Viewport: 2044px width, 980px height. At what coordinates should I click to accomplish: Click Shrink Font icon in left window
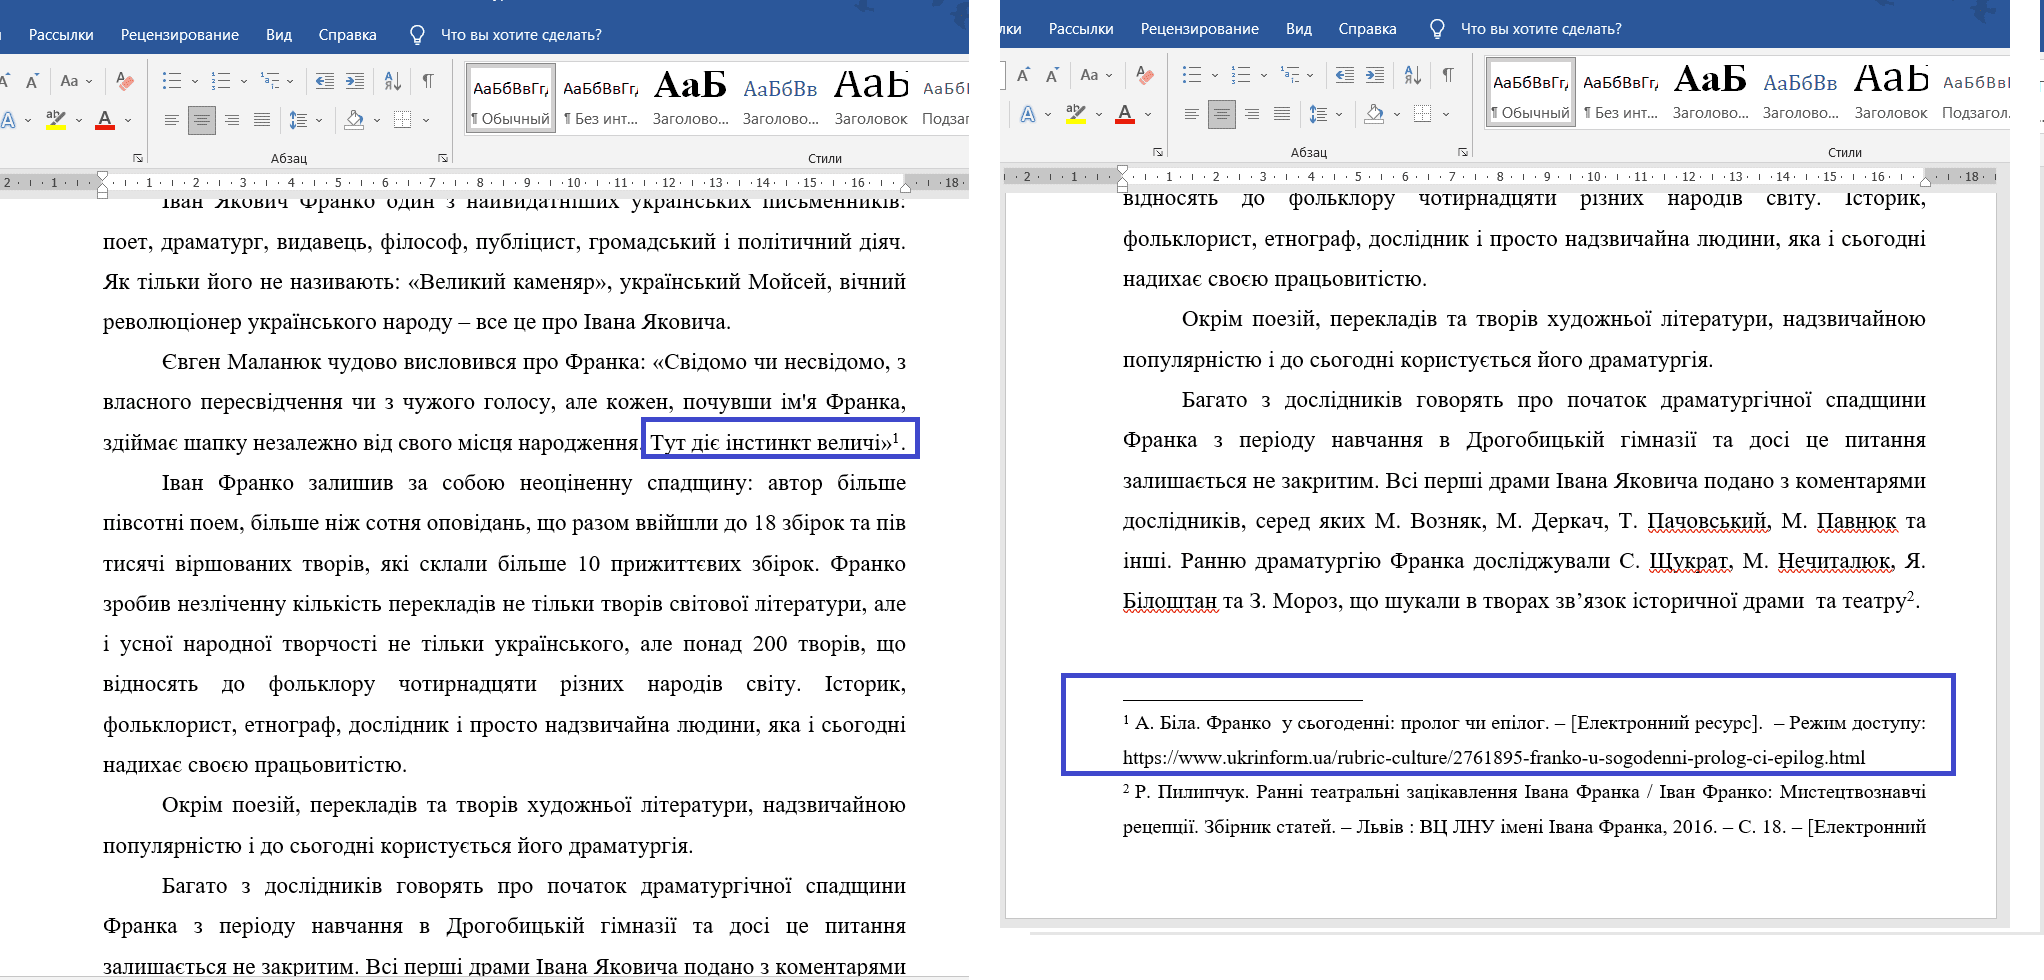pyautogui.click(x=32, y=81)
